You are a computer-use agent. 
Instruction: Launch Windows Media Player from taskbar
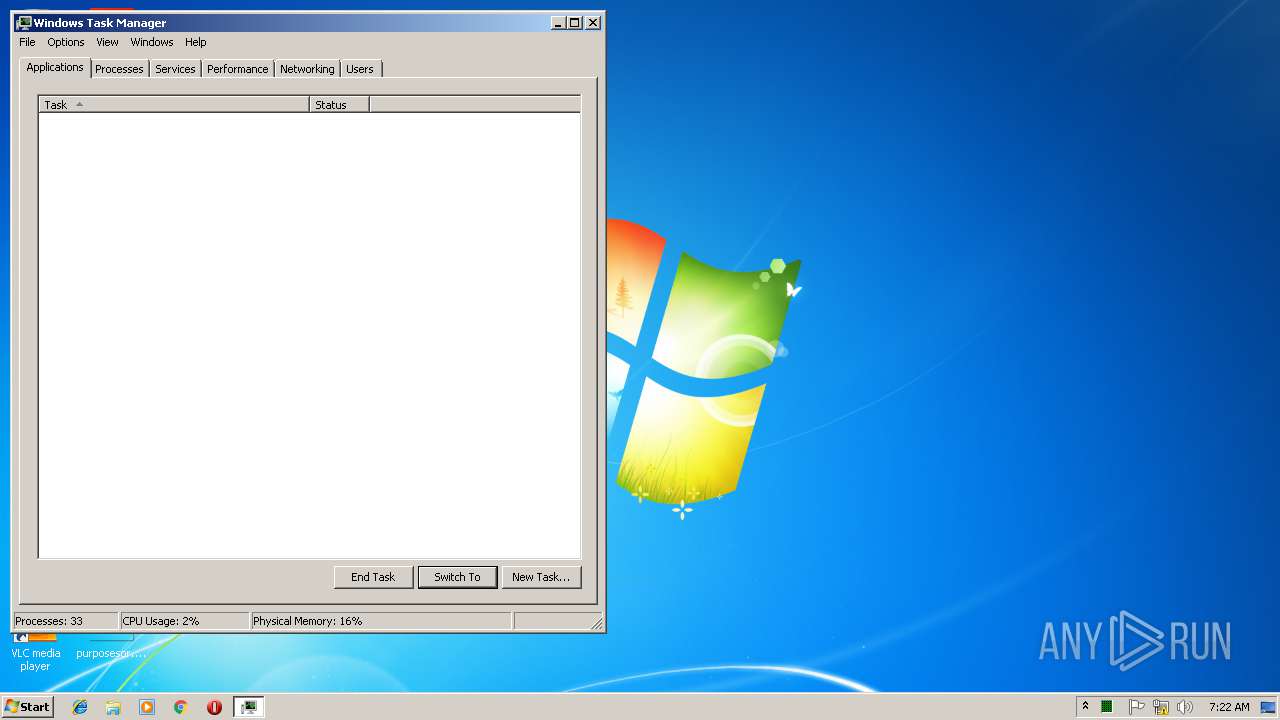click(x=147, y=707)
